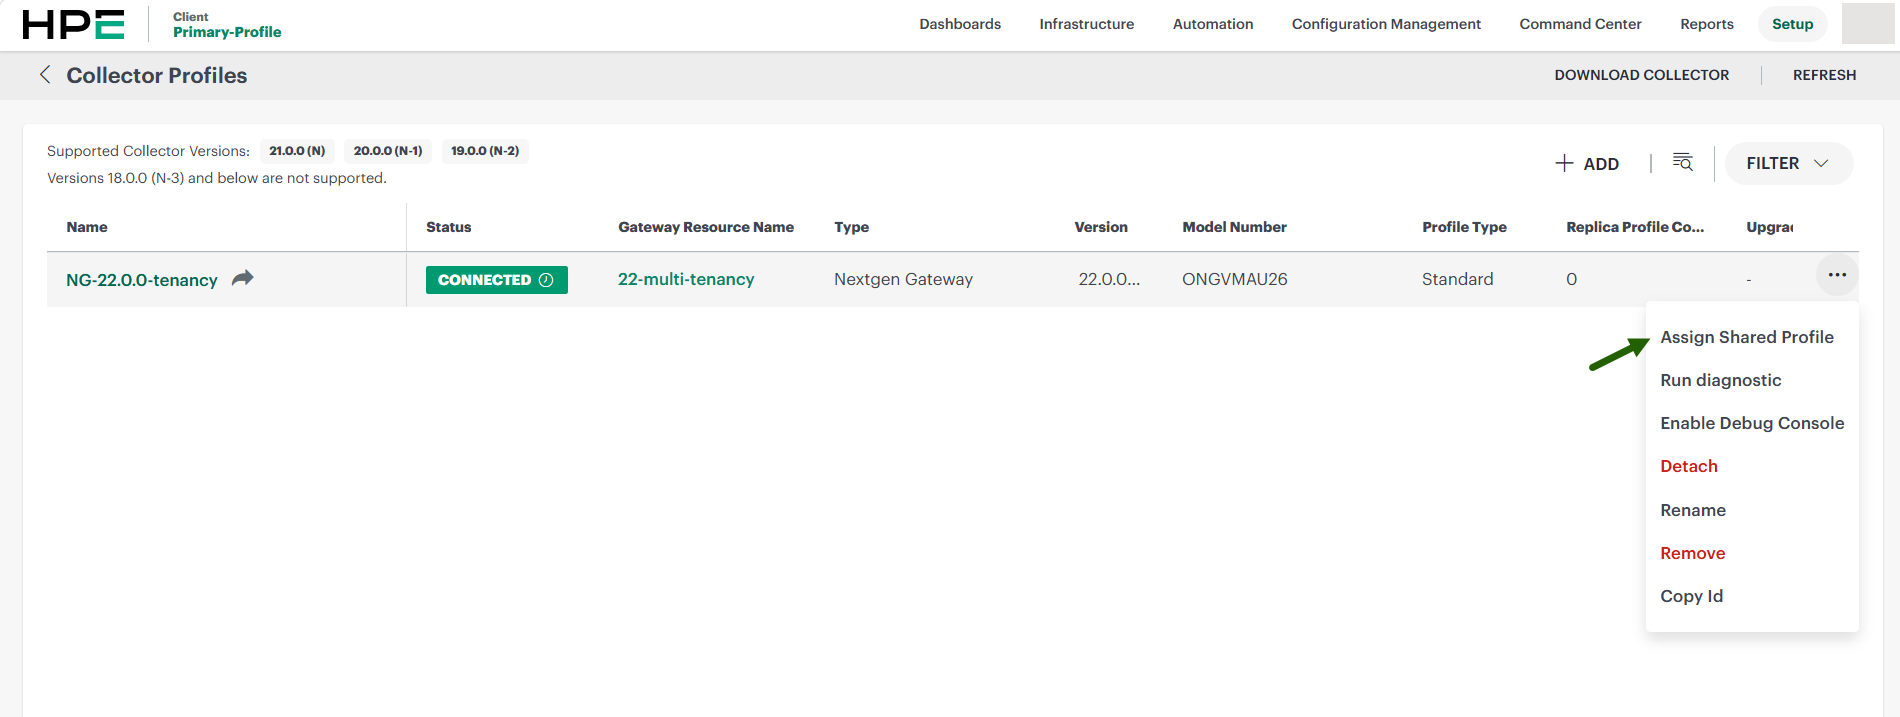This screenshot has width=1900, height=717.
Task: Click the REFRESH button
Action: [x=1824, y=75]
